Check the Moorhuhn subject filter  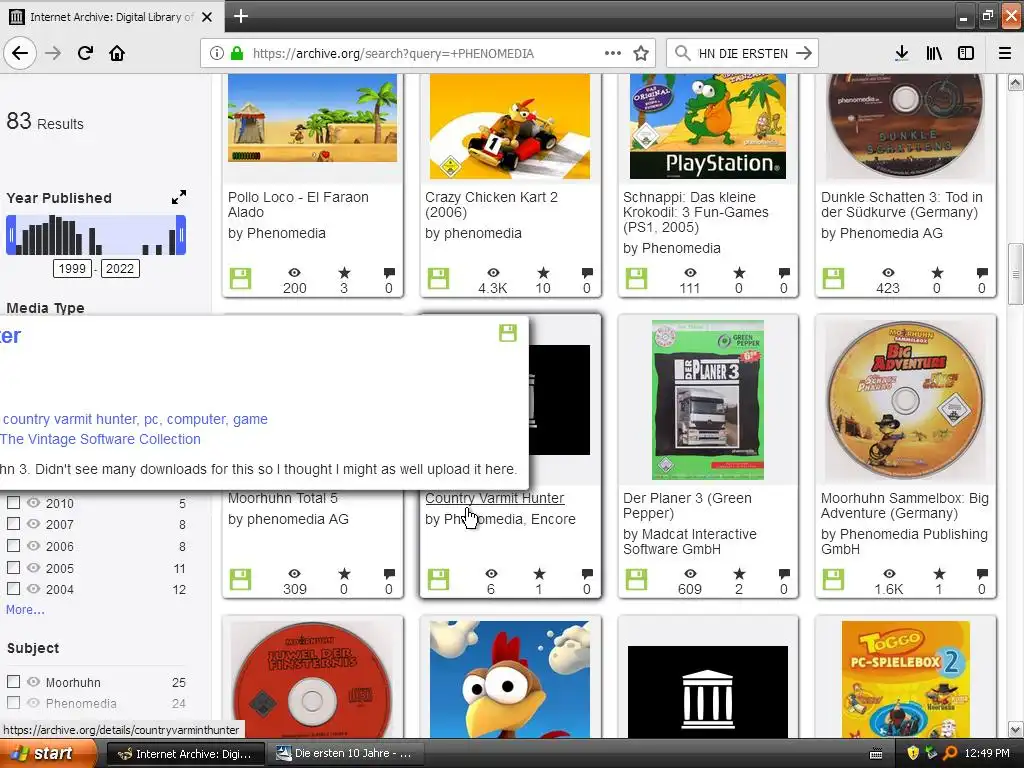click(13, 682)
